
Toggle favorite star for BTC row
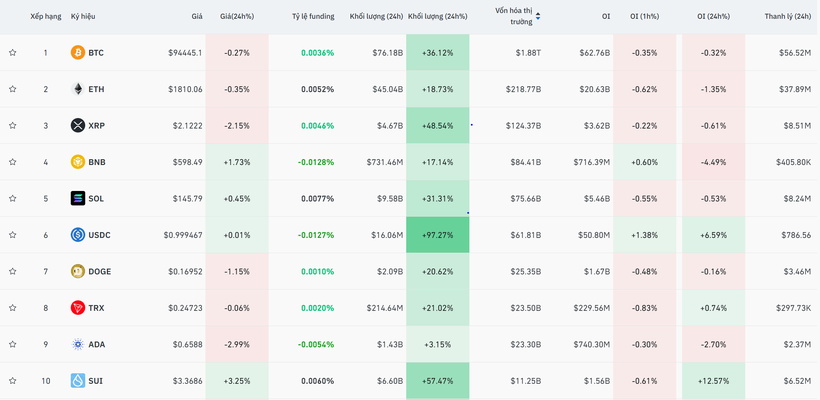pyautogui.click(x=13, y=52)
